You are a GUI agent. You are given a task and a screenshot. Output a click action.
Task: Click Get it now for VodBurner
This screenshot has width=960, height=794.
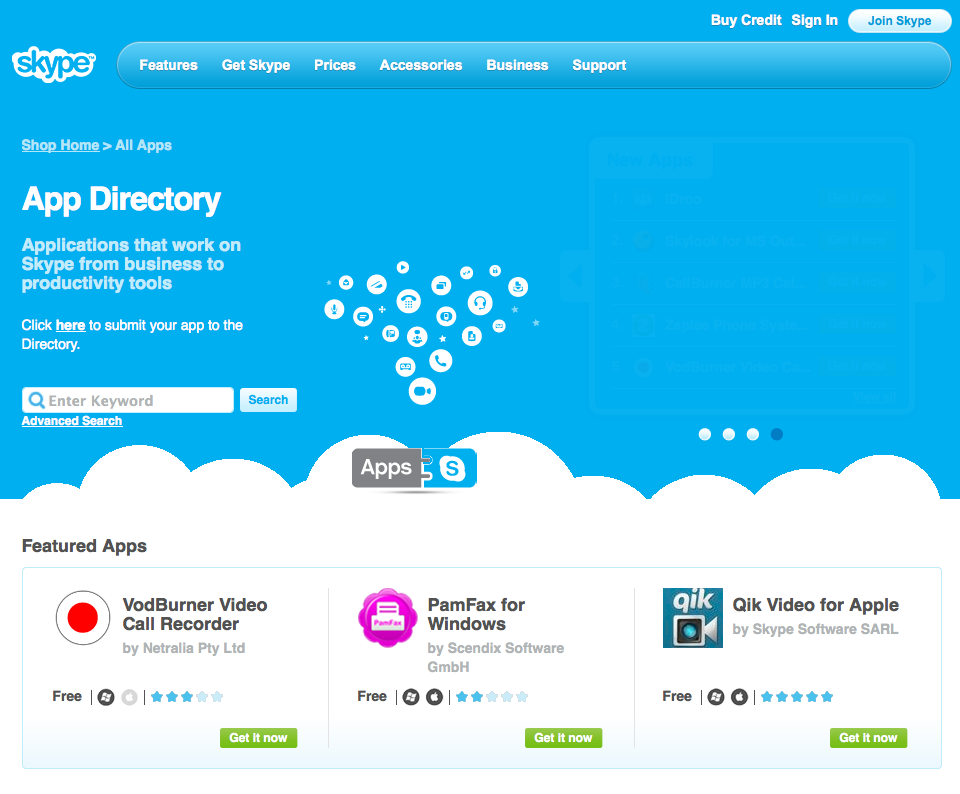[x=258, y=738]
